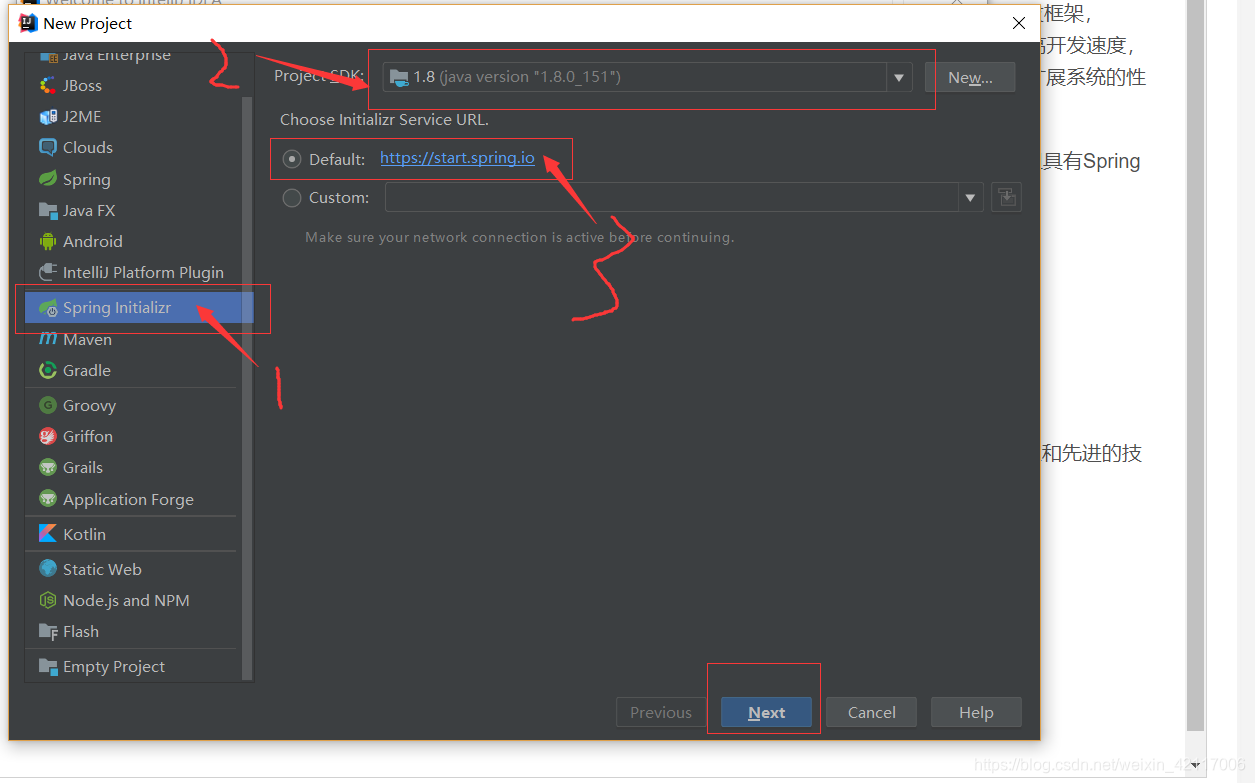
Task: Click the Flash folder icon
Action: [48, 631]
